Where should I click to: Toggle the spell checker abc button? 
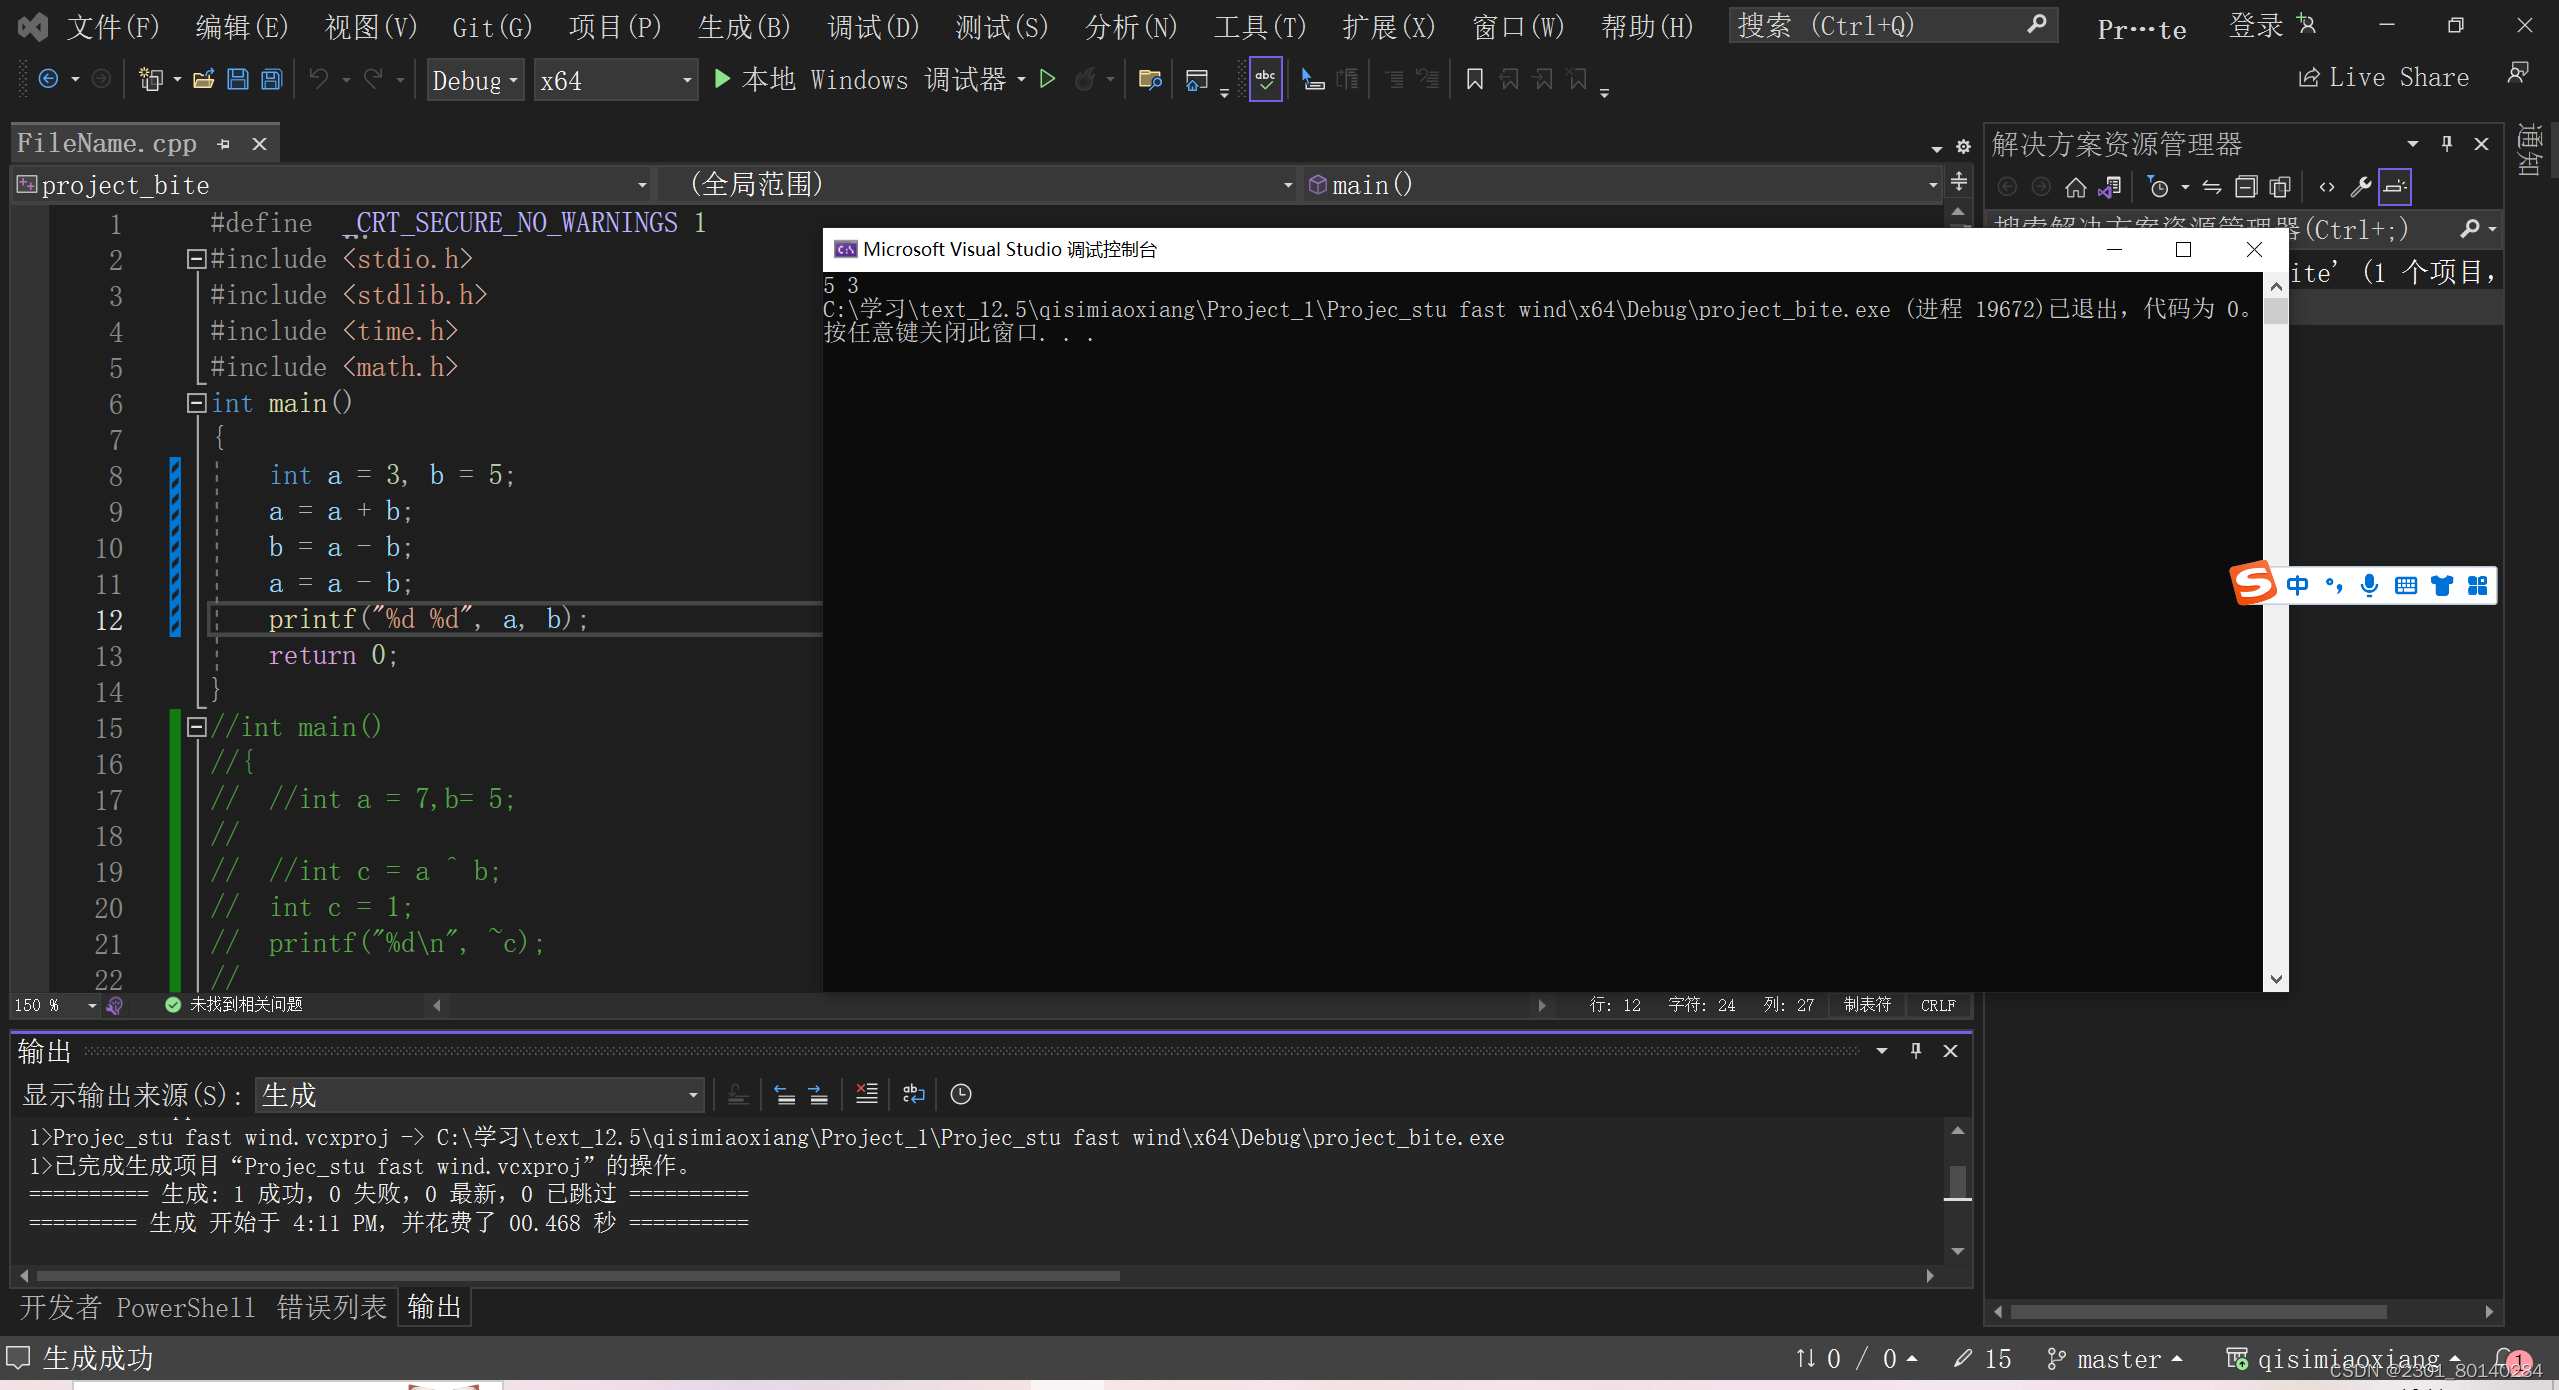(x=1265, y=79)
